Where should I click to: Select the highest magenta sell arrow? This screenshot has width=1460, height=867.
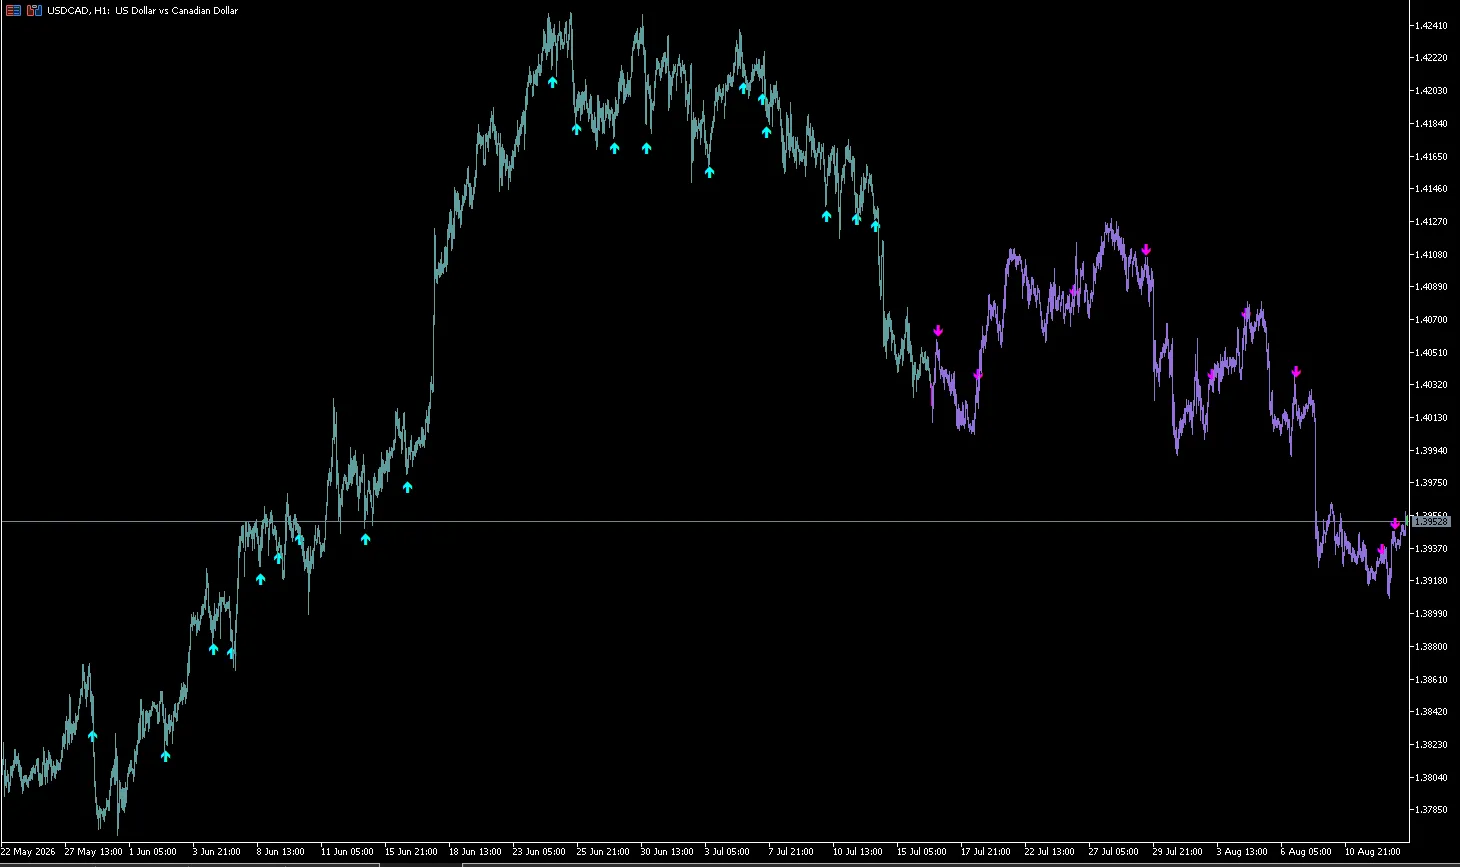[1146, 249]
